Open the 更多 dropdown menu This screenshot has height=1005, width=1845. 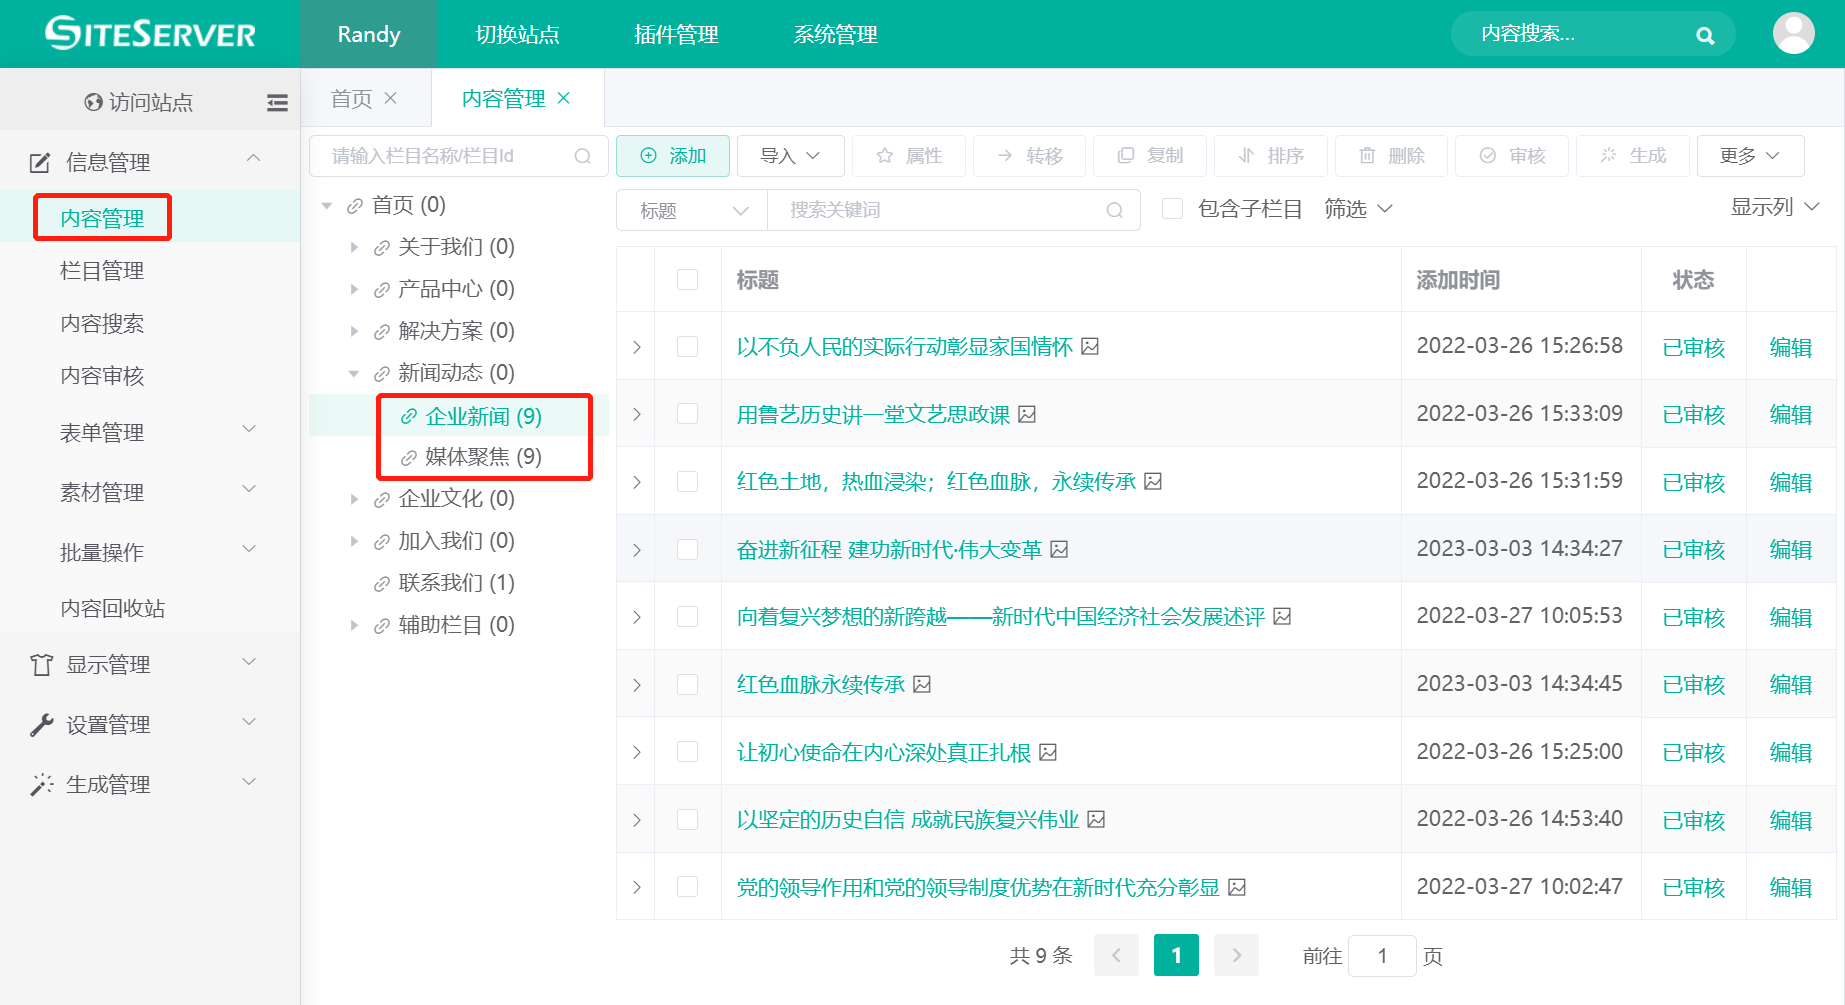coord(1750,156)
